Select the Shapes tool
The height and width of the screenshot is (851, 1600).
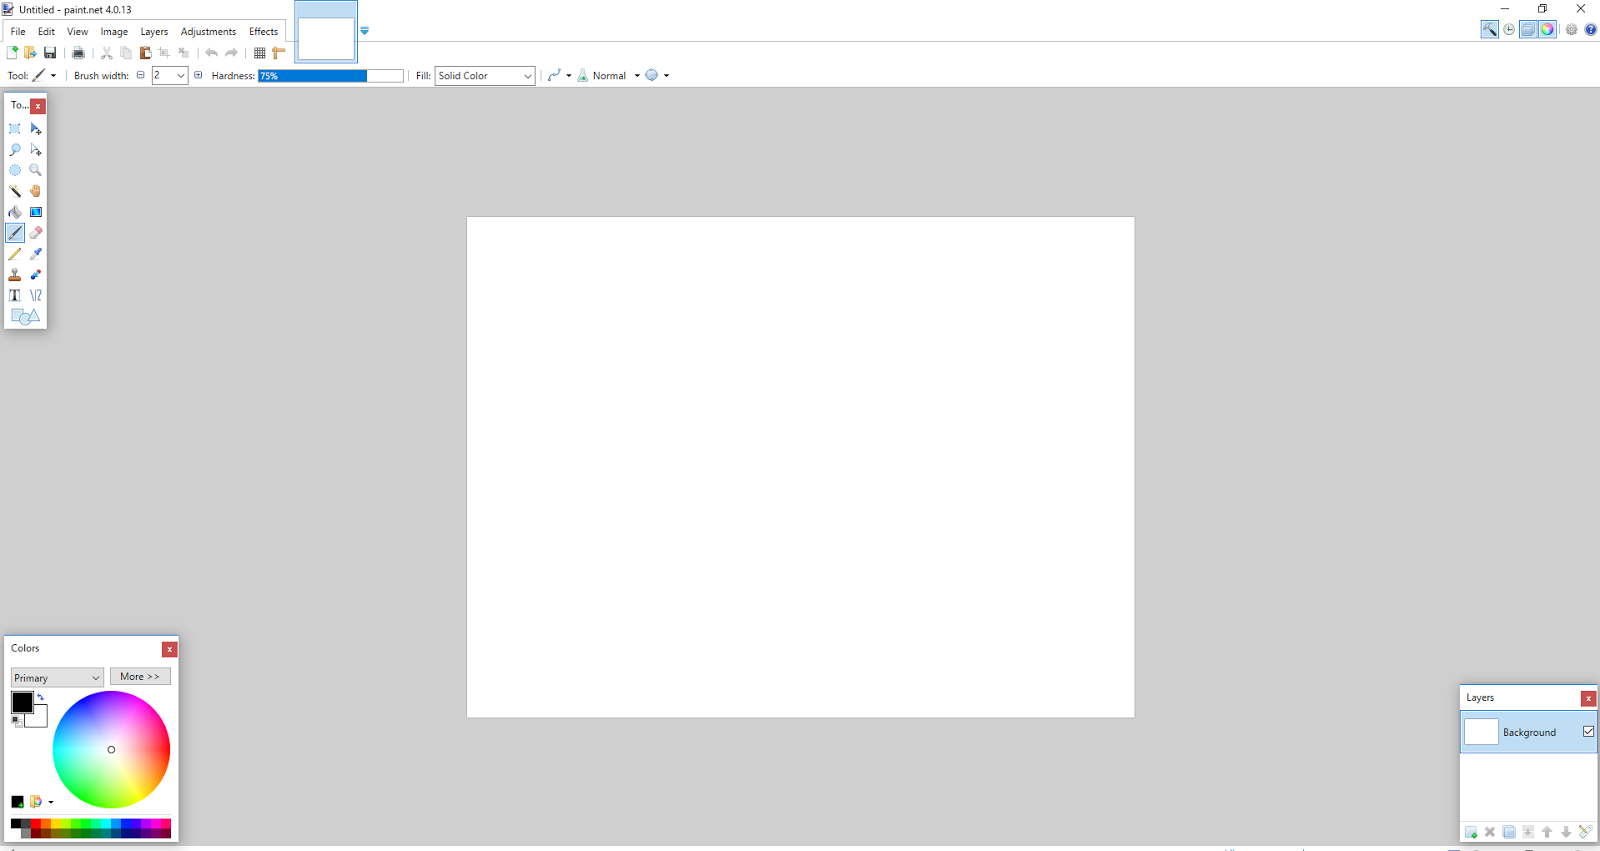coord(25,317)
